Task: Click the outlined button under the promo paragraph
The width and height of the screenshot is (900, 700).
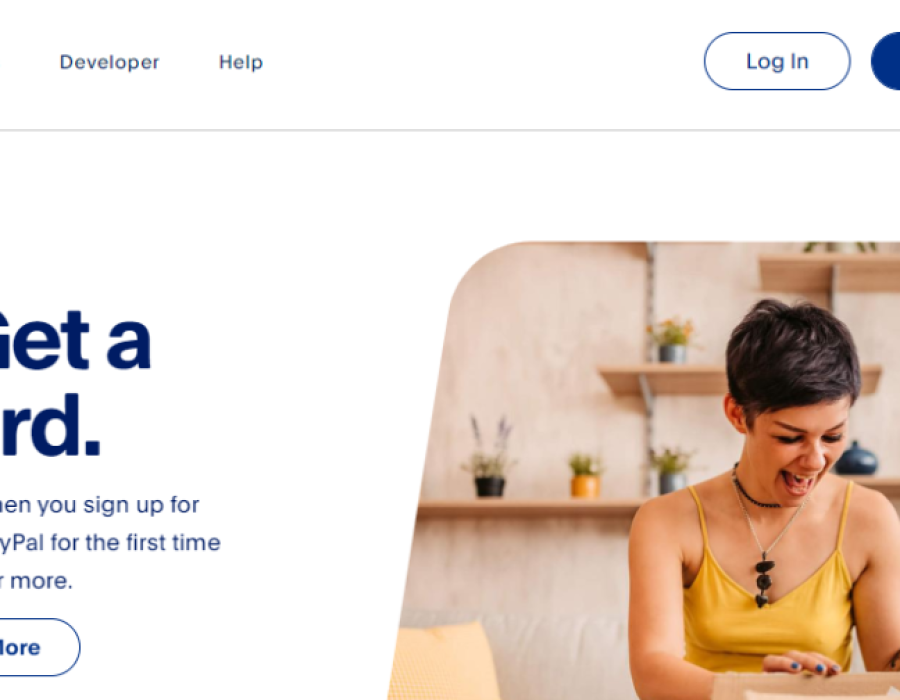Action: pyautogui.click(x=38, y=647)
